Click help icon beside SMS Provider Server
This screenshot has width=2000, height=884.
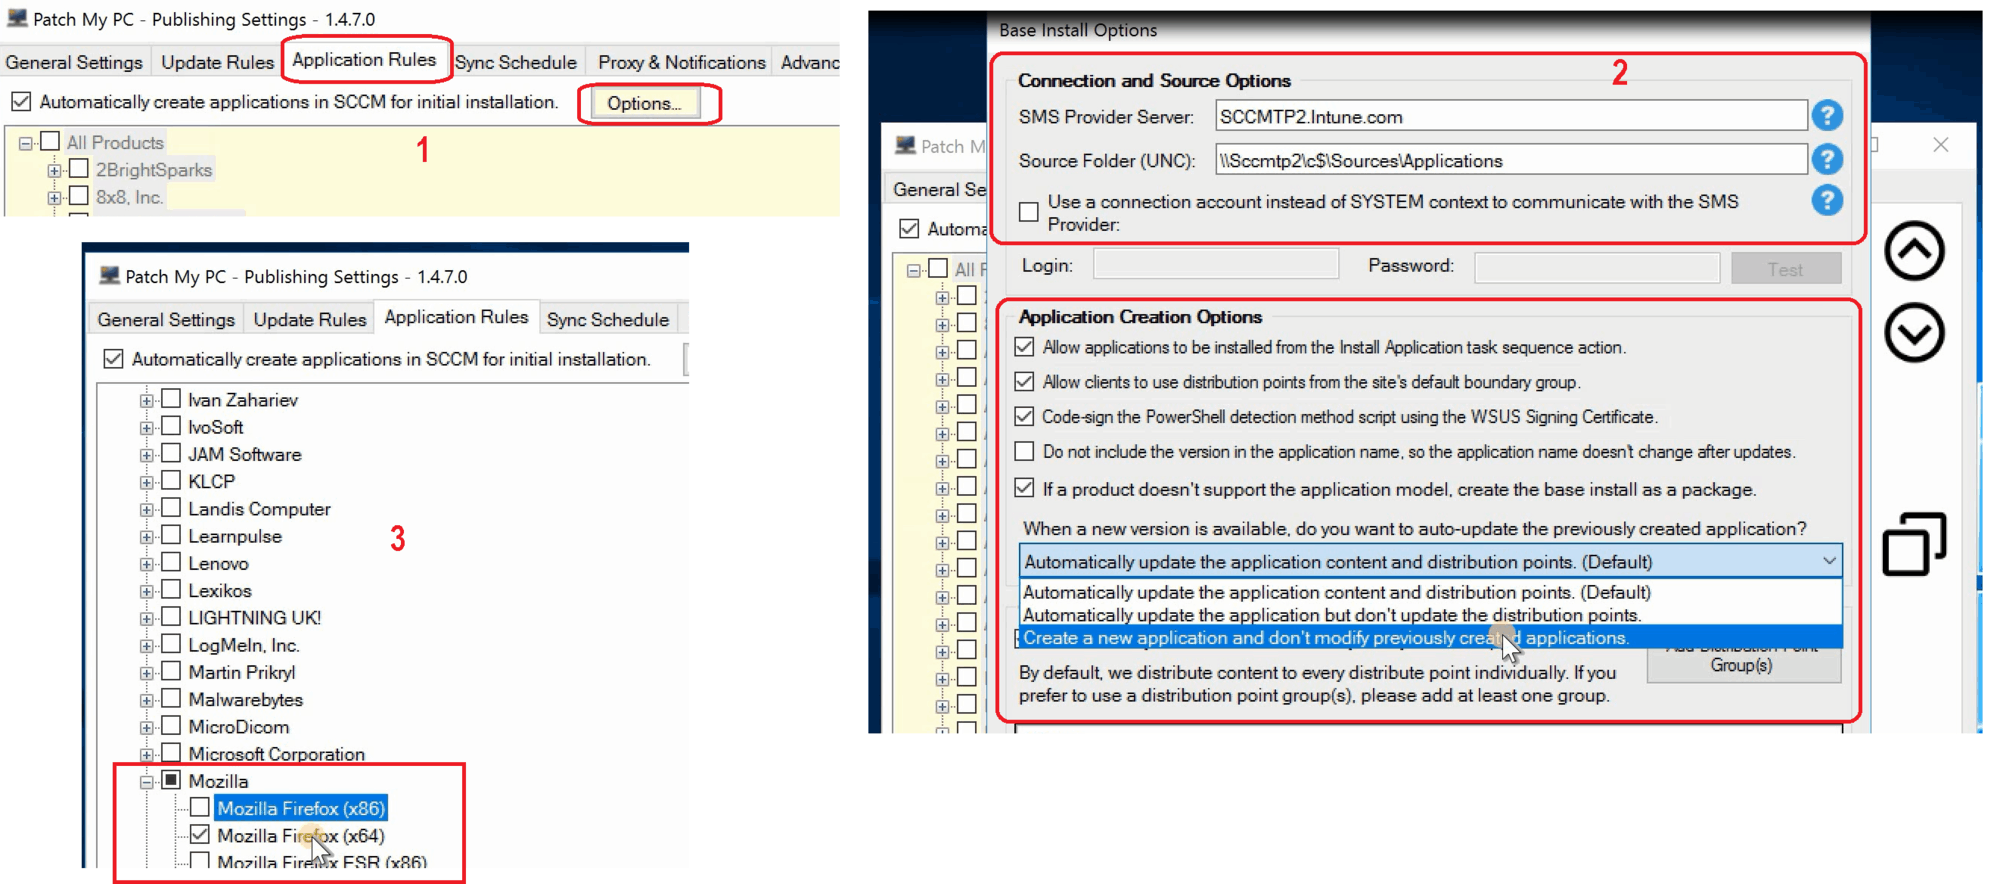point(1826,116)
